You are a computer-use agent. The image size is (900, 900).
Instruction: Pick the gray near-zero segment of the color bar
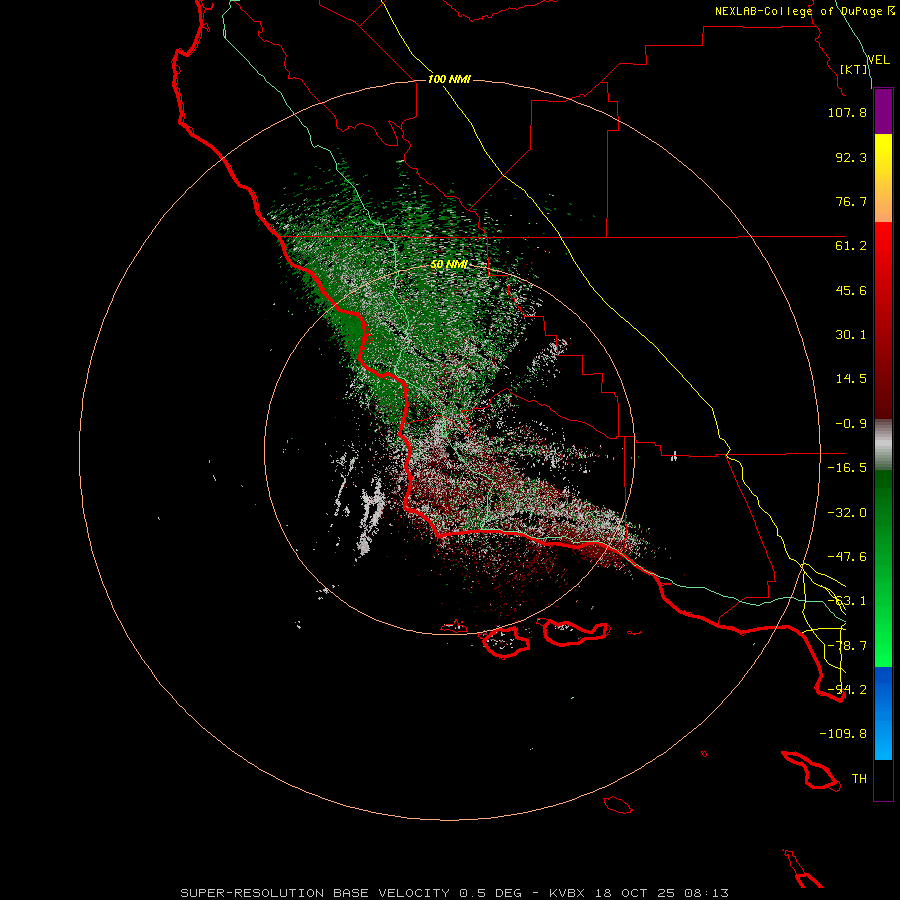click(883, 445)
